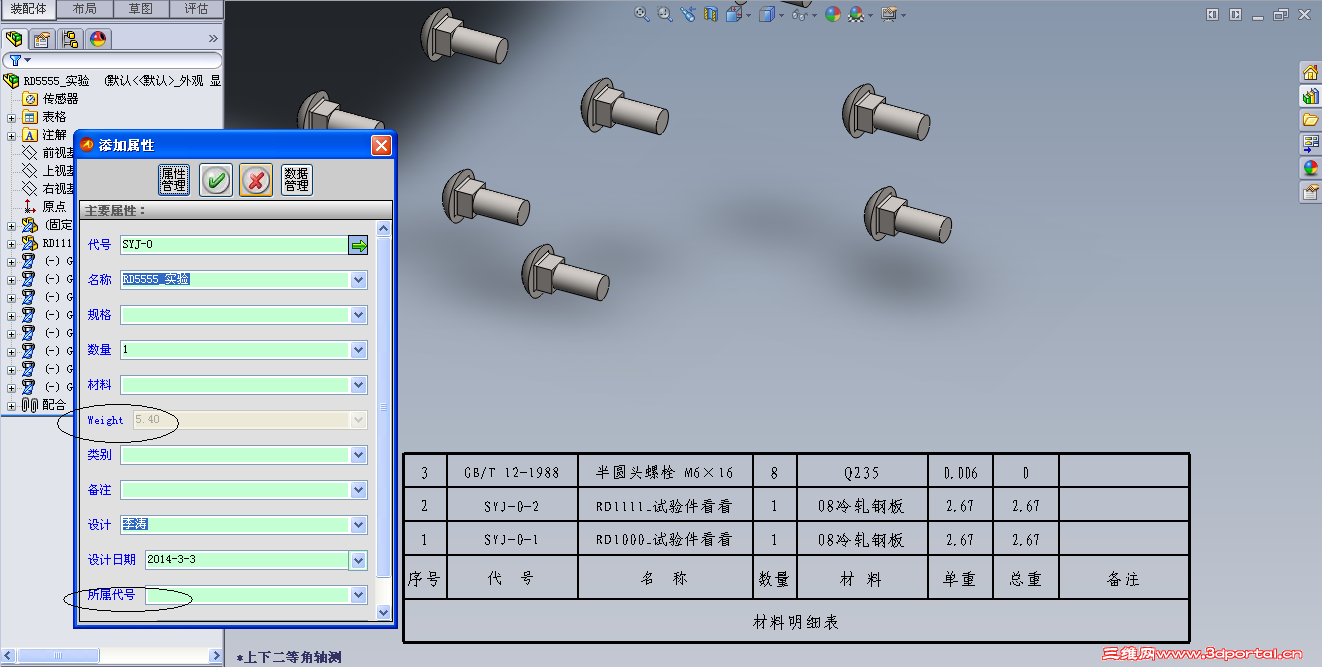Switch to 装配体 tab
The height and width of the screenshot is (667, 1322).
tap(29, 9)
